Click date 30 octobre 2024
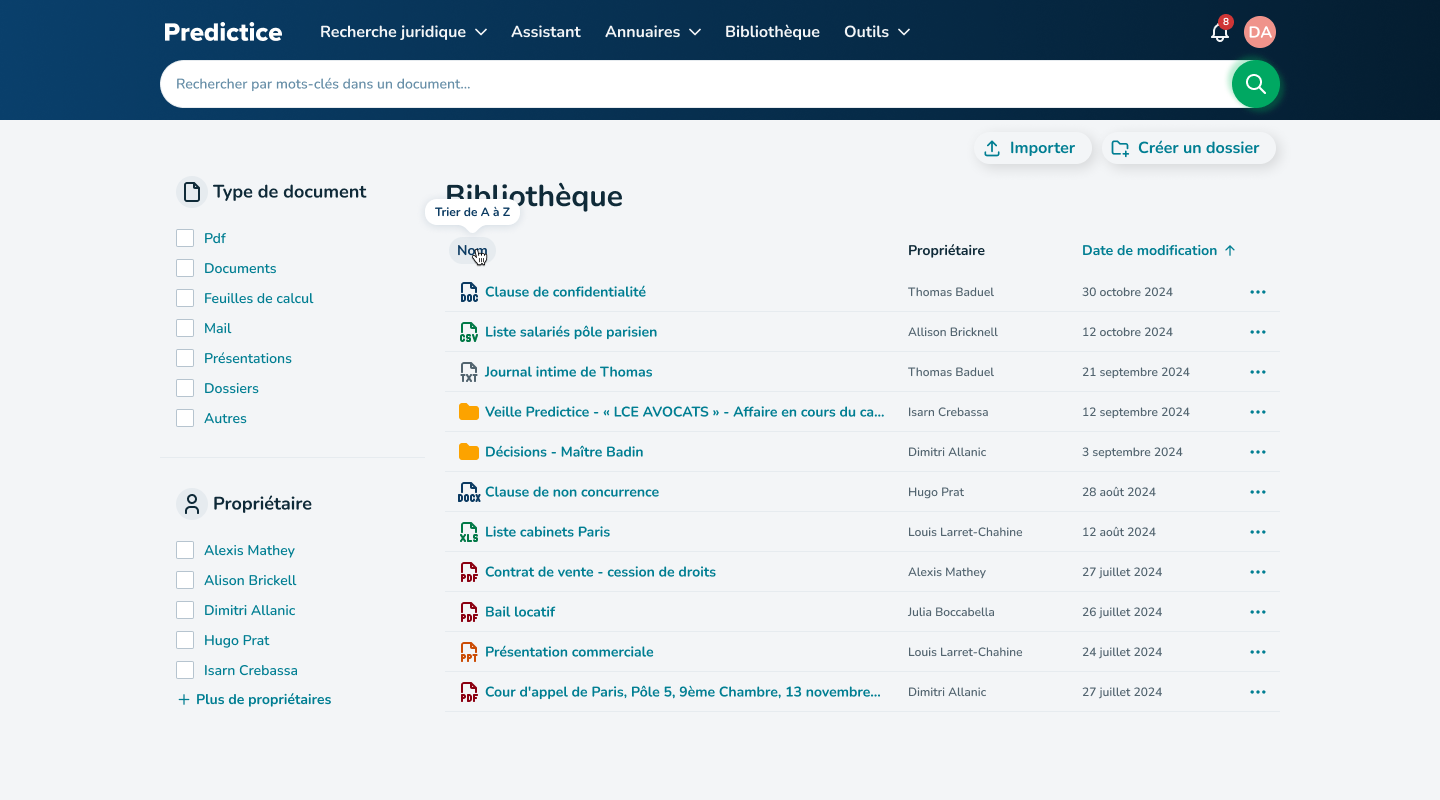This screenshot has height=800, width=1440. click(x=1127, y=292)
